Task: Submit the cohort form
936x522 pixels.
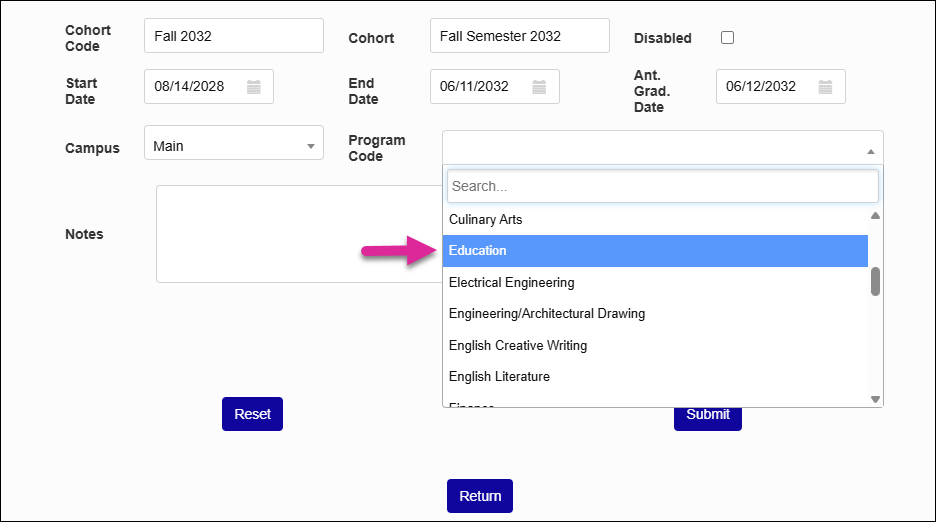Action: tap(708, 419)
